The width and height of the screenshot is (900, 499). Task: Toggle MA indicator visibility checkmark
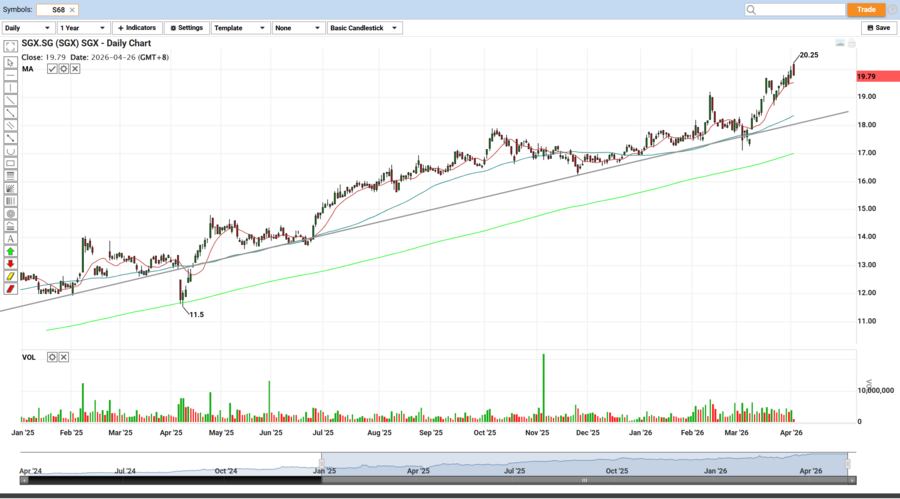click(x=52, y=69)
